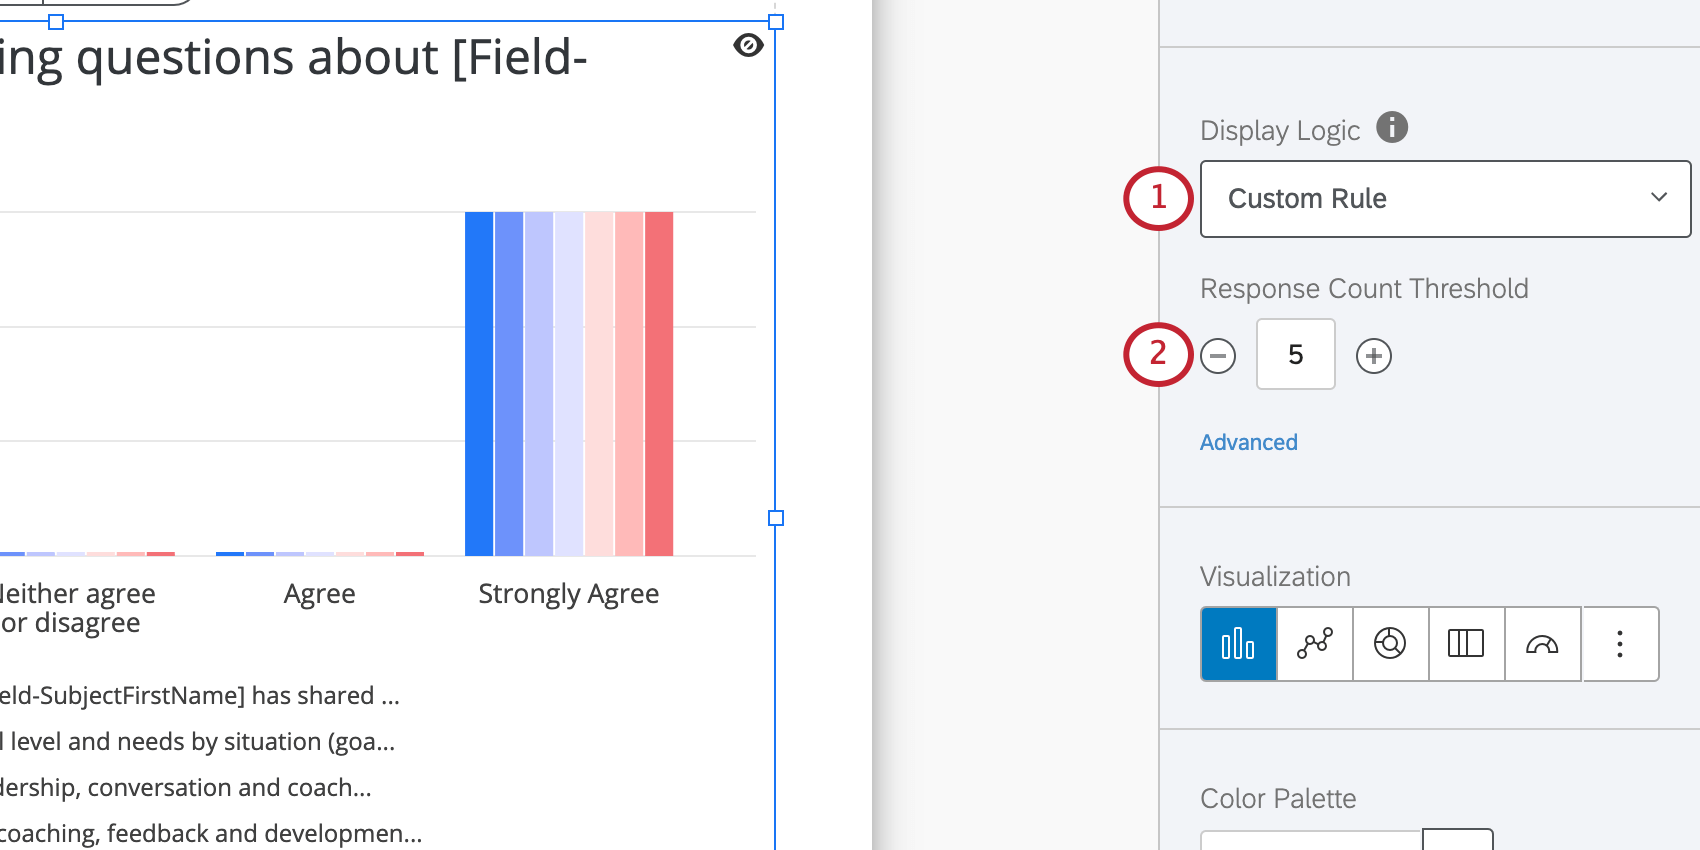
Task: Click the plus icon beside the threshold
Action: 1374,355
